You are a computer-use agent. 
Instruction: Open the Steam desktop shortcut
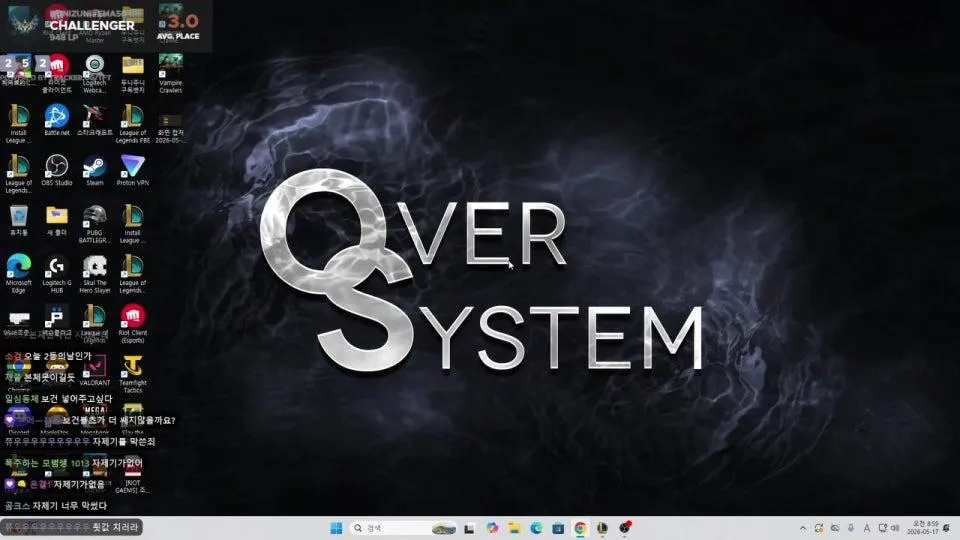pyautogui.click(x=94, y=170)
